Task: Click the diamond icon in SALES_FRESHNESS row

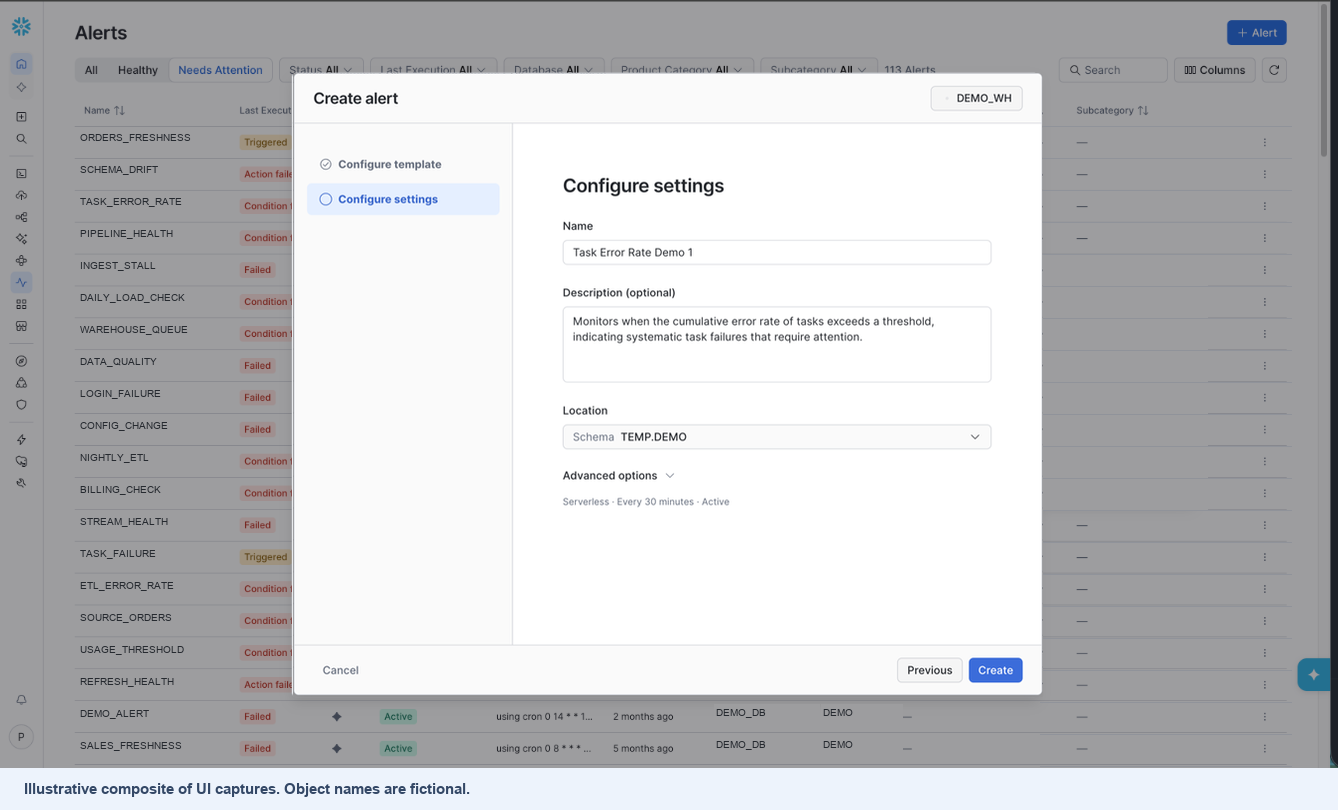Action: point(337,749)
